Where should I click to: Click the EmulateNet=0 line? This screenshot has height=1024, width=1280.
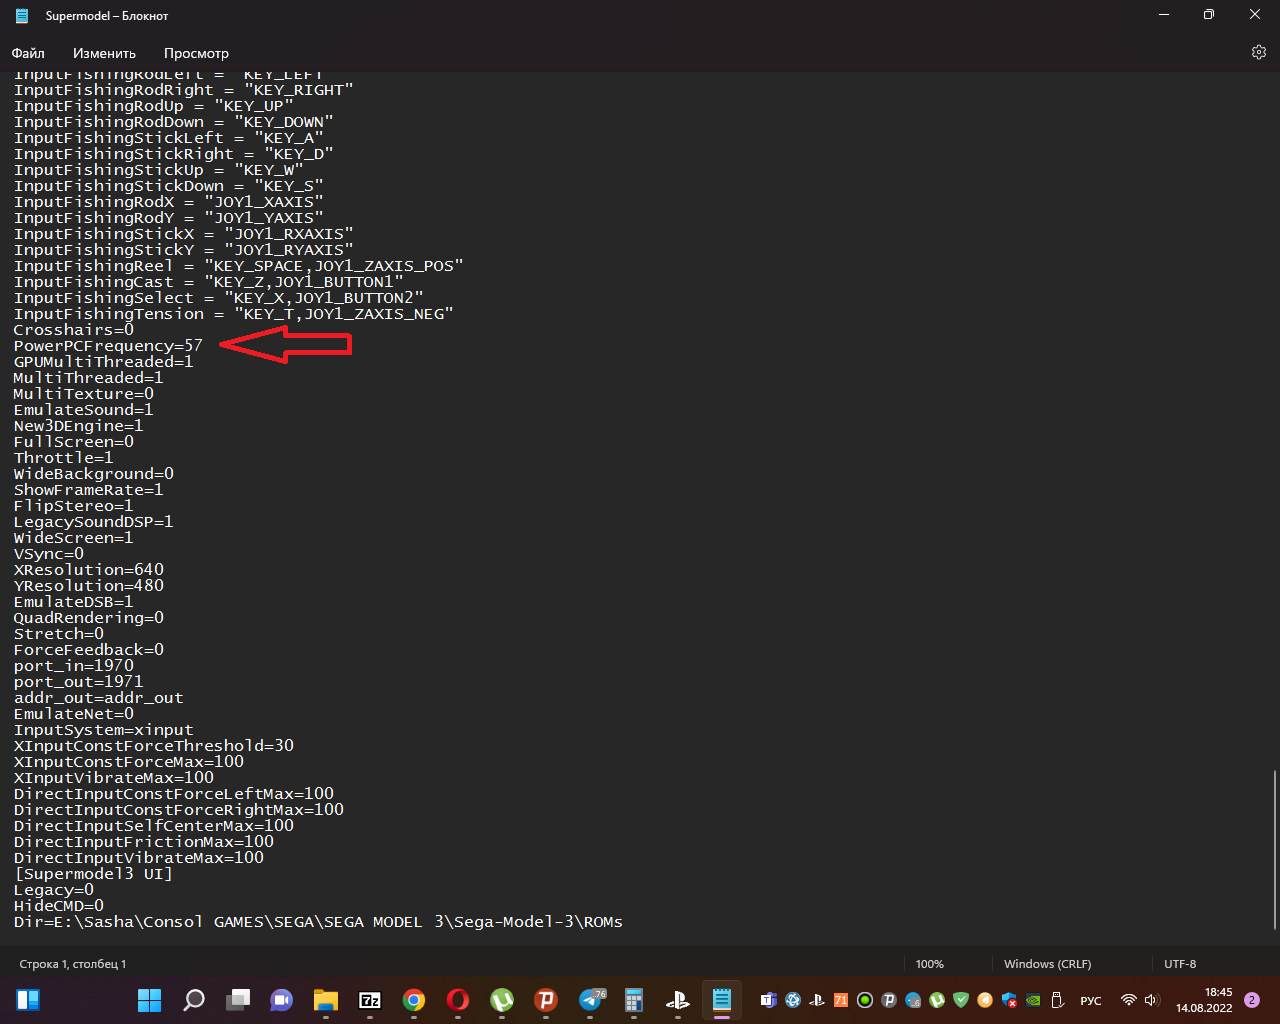(73, 714)
